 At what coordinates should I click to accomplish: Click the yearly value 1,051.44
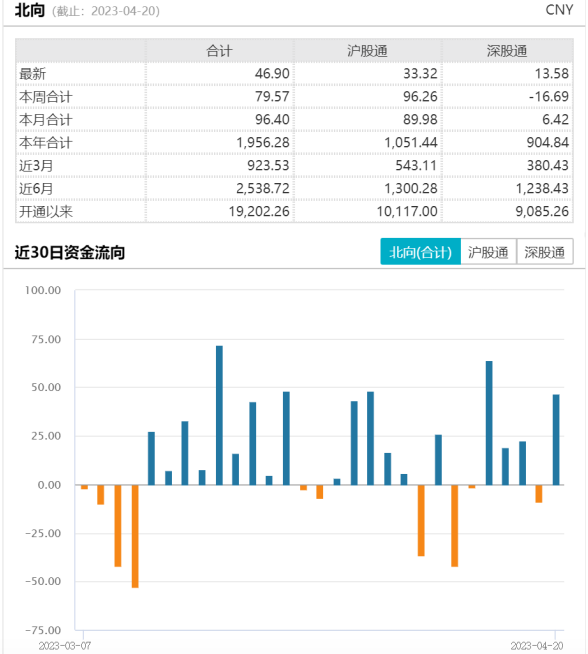pyautogui.click(x=411, y=143)
